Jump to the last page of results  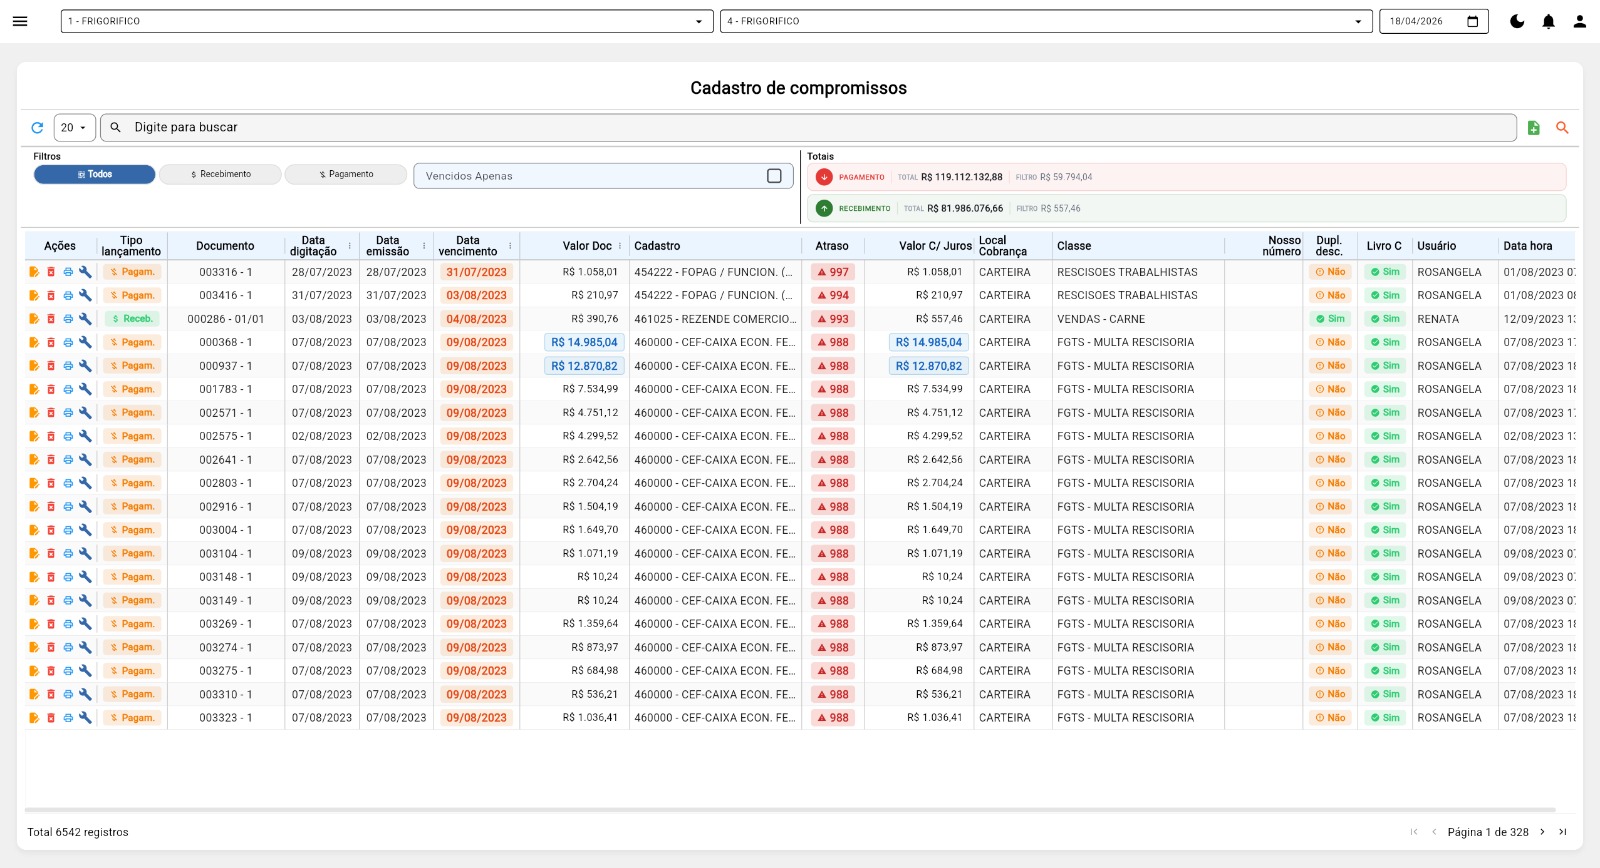1563,832
